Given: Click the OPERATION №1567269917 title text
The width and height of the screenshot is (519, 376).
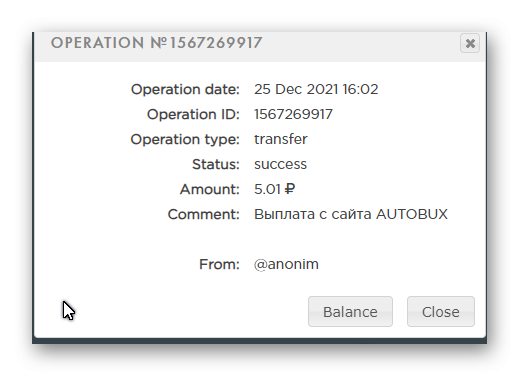Looking at the screenshot, I should [x=156, y=43].
